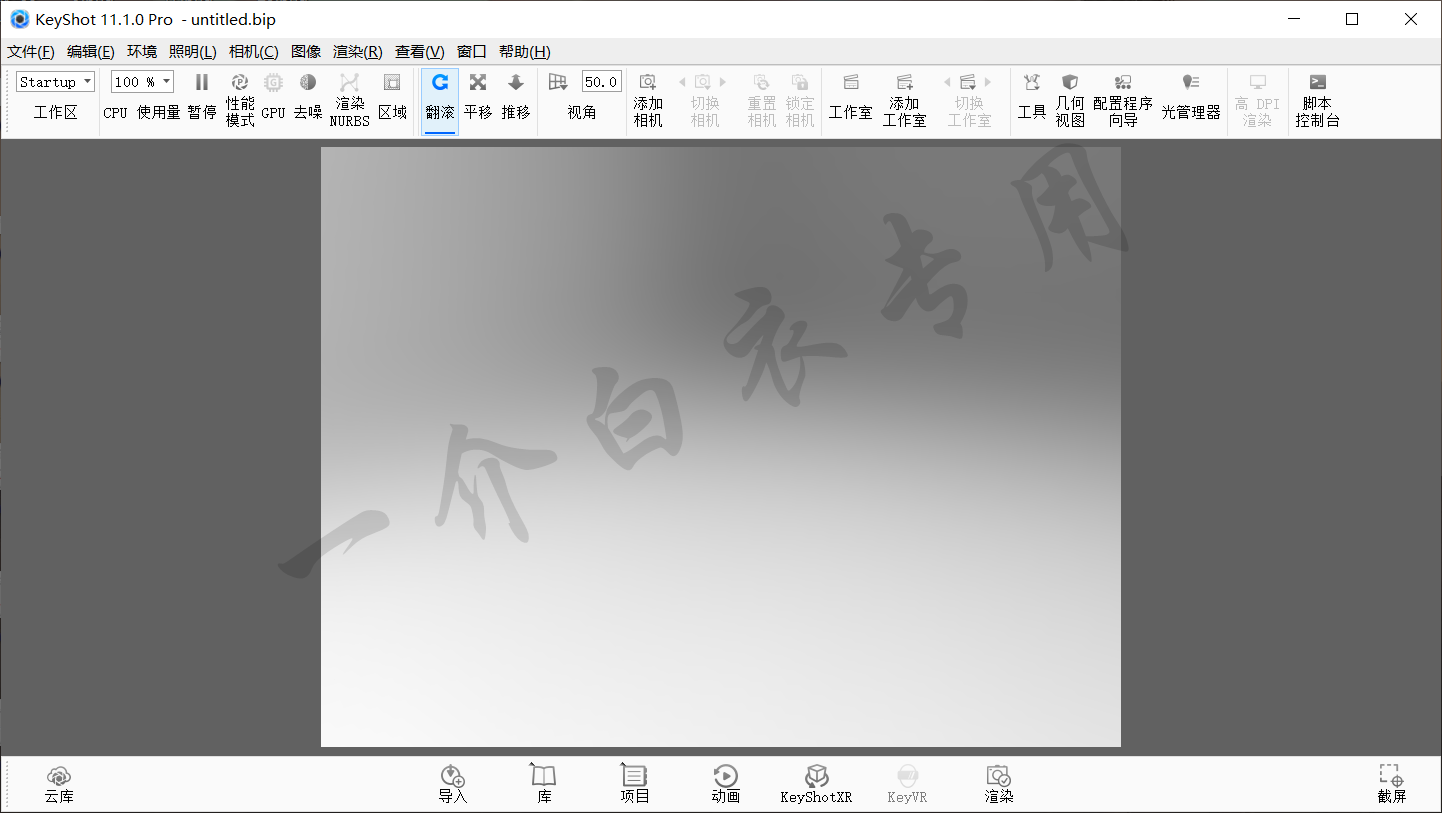Open the 项目 project panel
The image size is (1442, 813).
[635, 783]
